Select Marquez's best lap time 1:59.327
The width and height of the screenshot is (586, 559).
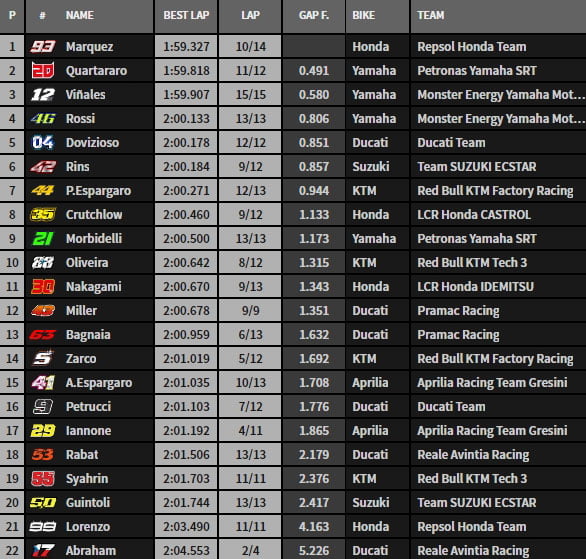point(186,47)
